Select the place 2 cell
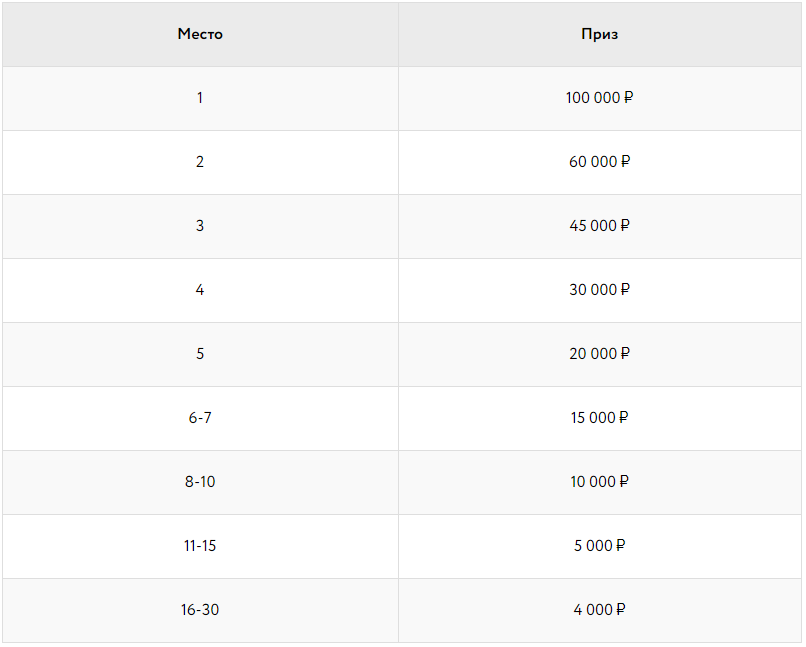806x647 pixels. 200,162
